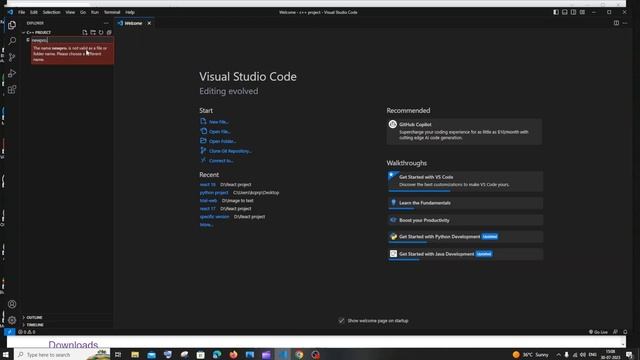The width and height of the screenshot is (640, 360).
Task: Open the Run menu
Action: coord(95,12)
